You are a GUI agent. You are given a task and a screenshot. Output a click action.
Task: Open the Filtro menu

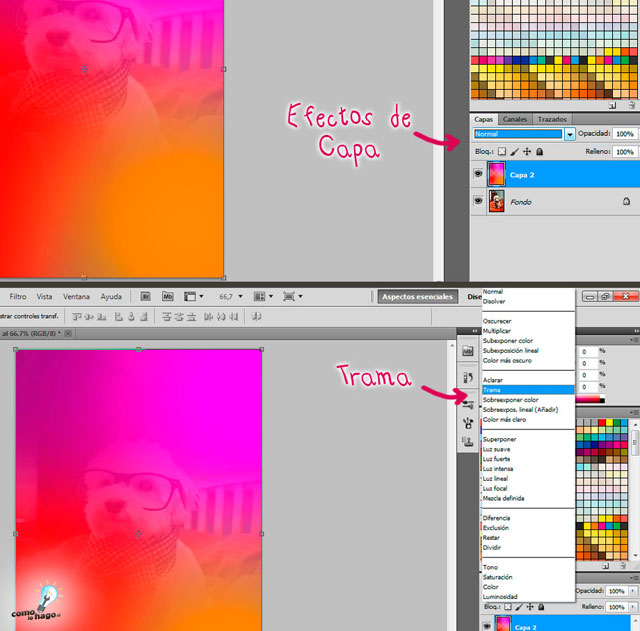pyautogui.click(x=18, y=296)
